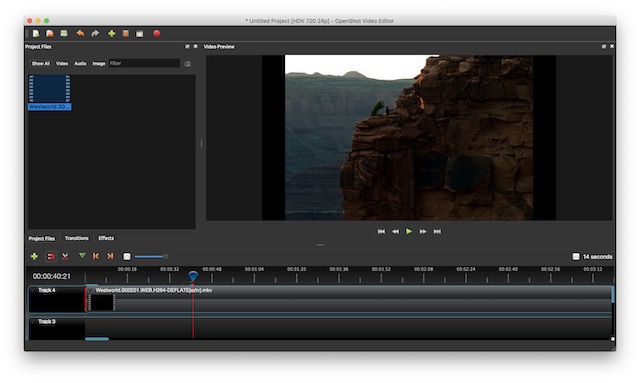Click the timeline zoom slider handle
Screen dimensions: 640x383
coord(165,256)
